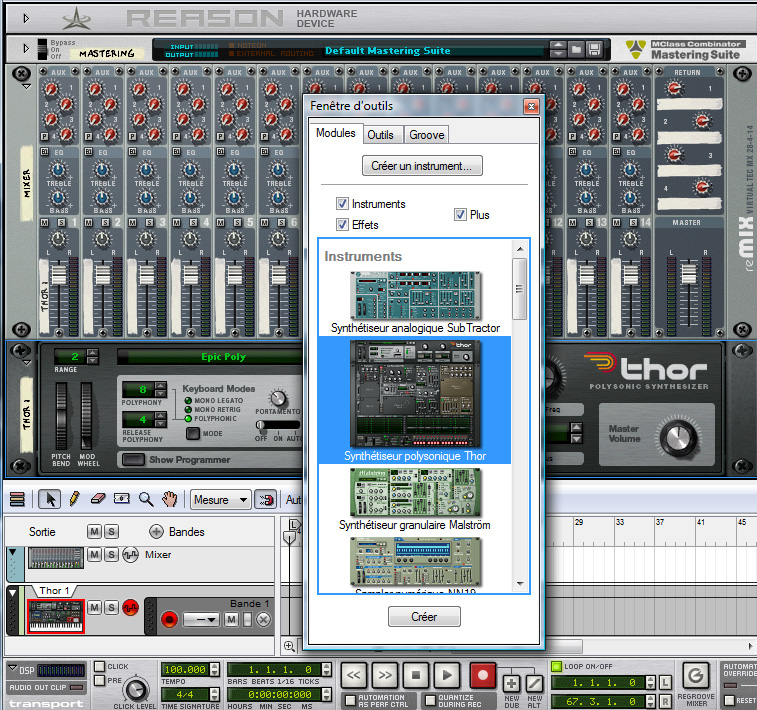
Task: Select the Pencil tool
Action: (x=74, y=499)
